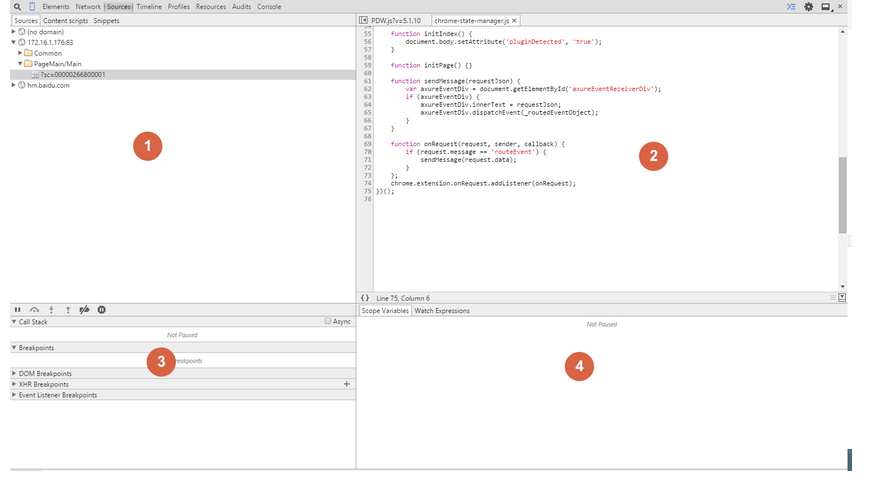Toggle the navigator panel icon left of PDW.js tab
Screen dimensions: 876x481
click(x=363, y=20)
